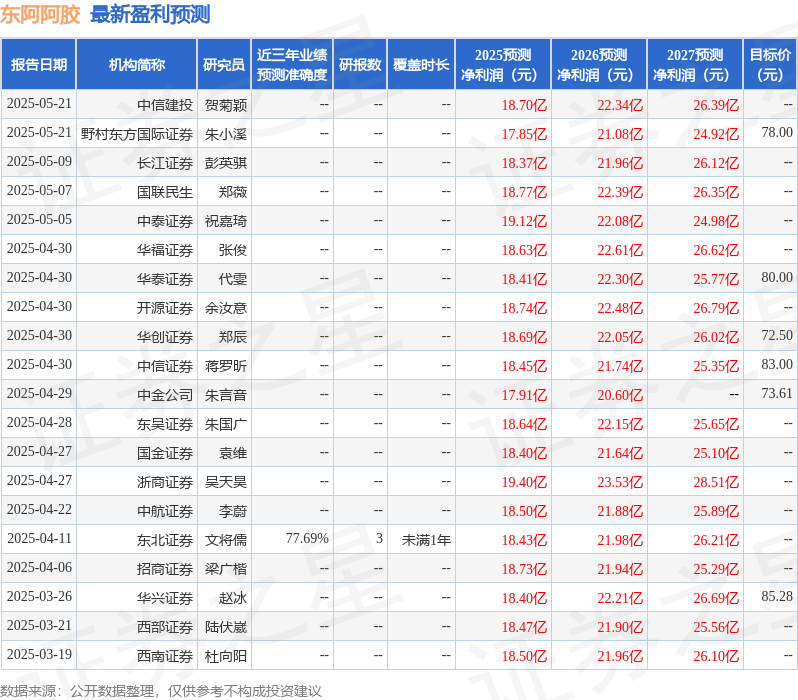Click 2025 forecast value 19.12亿
Screen dimensions: 798x700
(524, 221)
